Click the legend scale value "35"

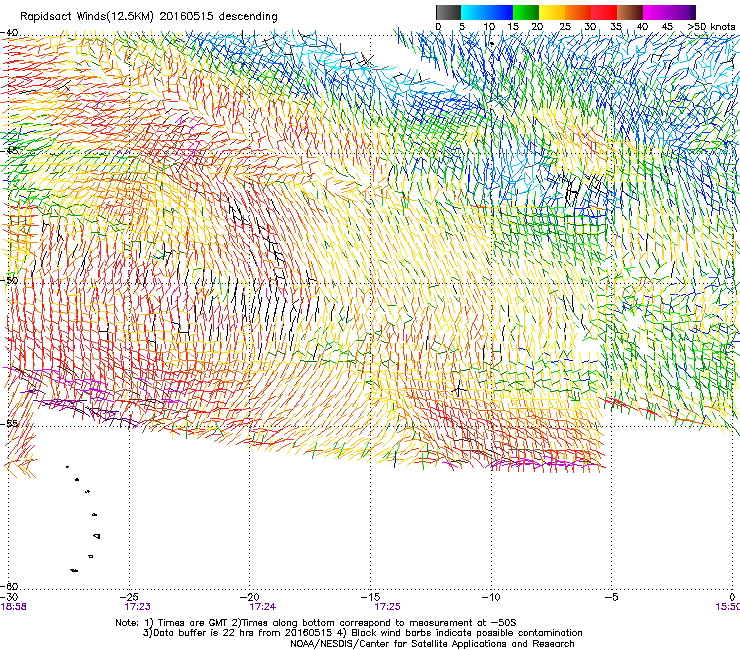click(616, 27)
